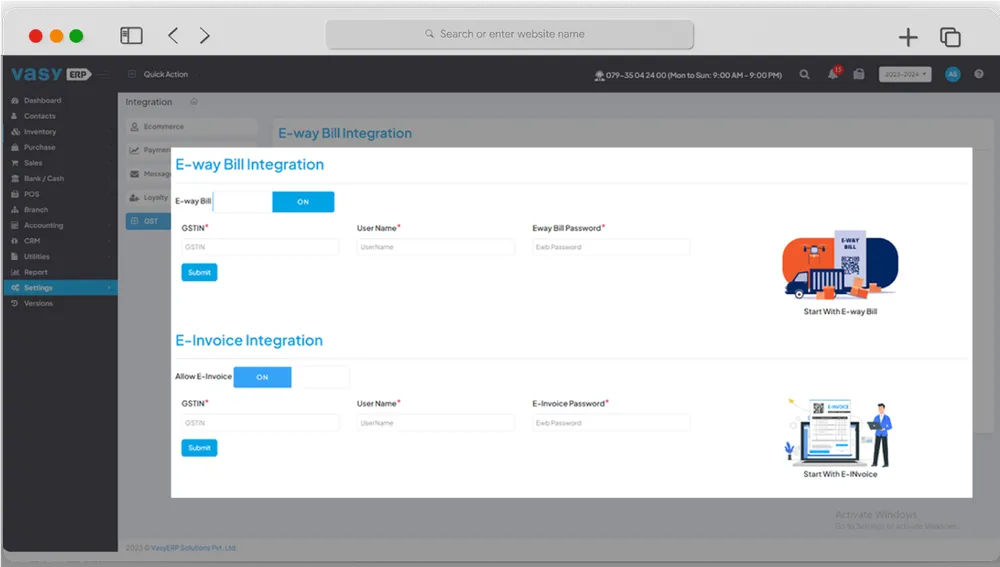1000x567 pixels.
Task: Toggle the Allow E-Invoice ON switch
Action: point(262,377)
